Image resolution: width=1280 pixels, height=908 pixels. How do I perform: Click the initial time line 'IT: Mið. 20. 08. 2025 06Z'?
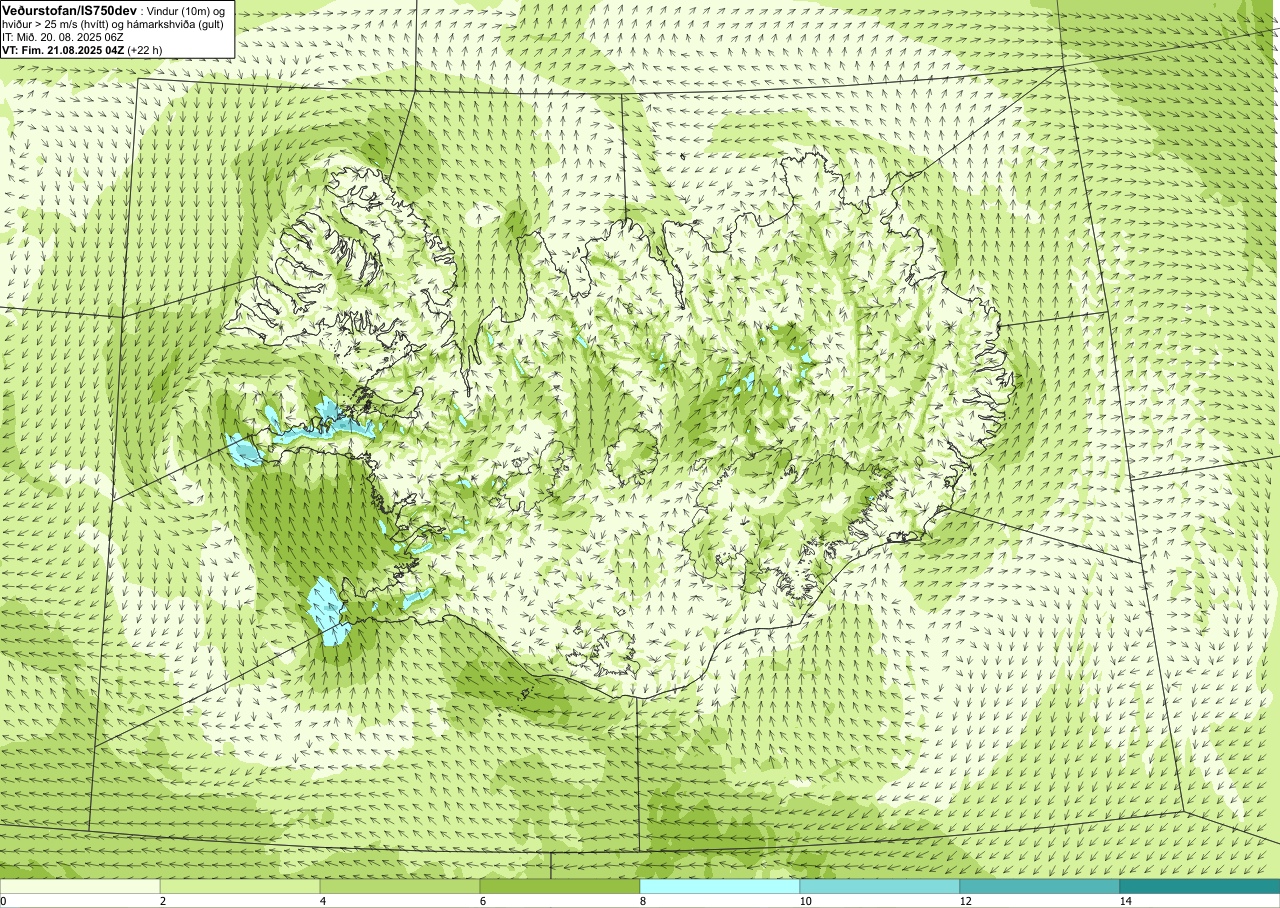point(63,36)
